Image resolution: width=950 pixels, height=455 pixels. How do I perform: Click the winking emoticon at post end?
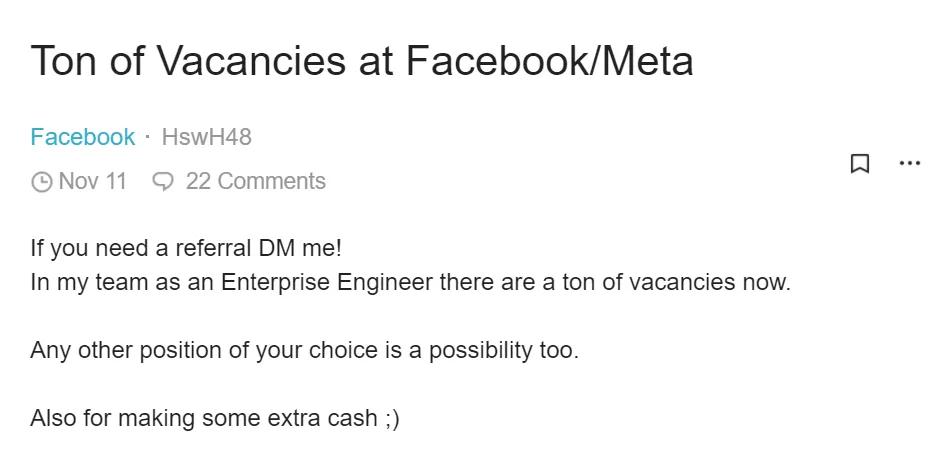tap(392, 419)
